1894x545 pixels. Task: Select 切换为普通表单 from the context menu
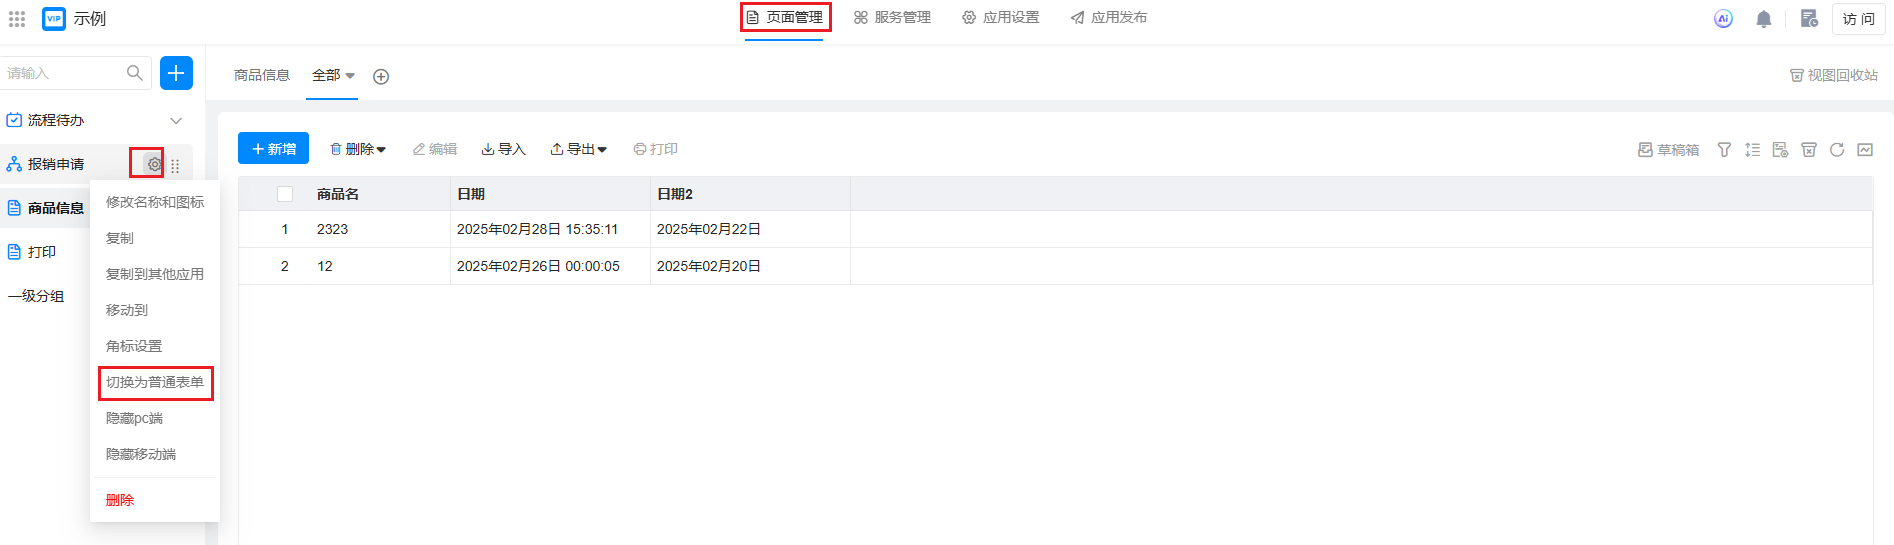click(x=155, y=382)
